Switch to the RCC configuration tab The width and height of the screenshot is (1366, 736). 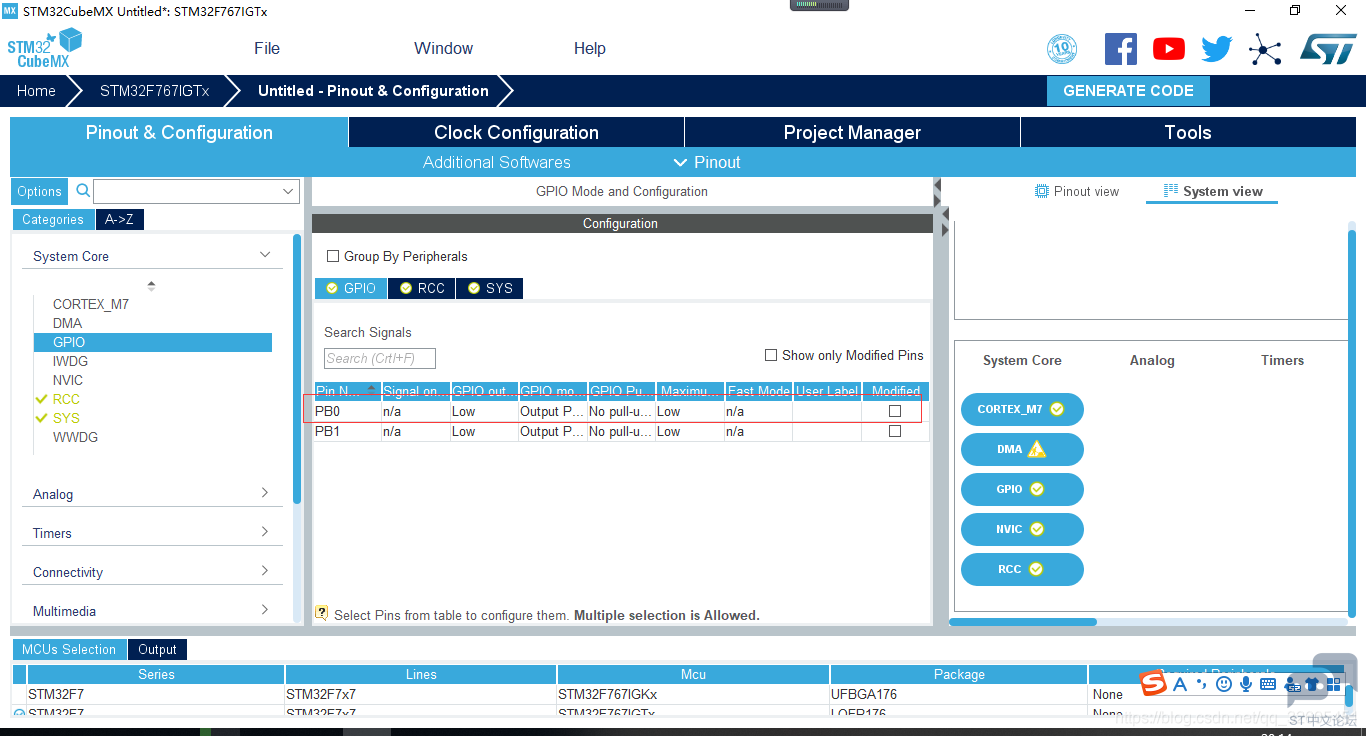pyautogui.click(x=422, y=288)
